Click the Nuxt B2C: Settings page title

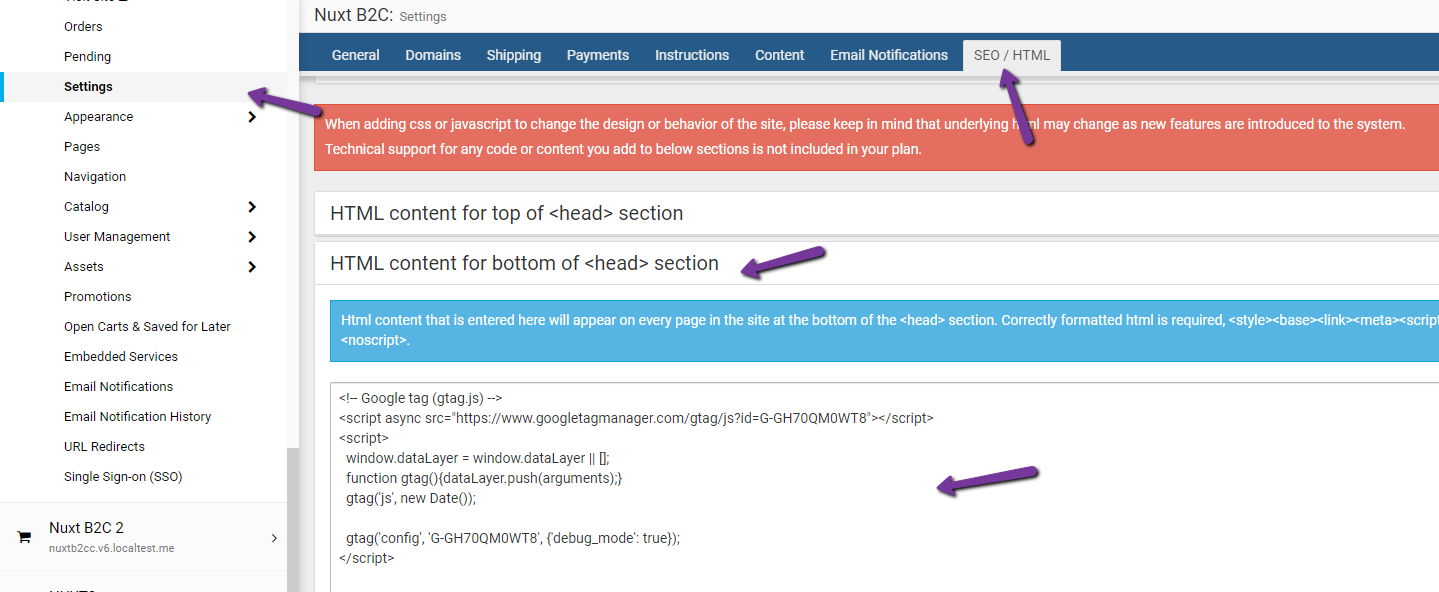[x=380, y=15]
